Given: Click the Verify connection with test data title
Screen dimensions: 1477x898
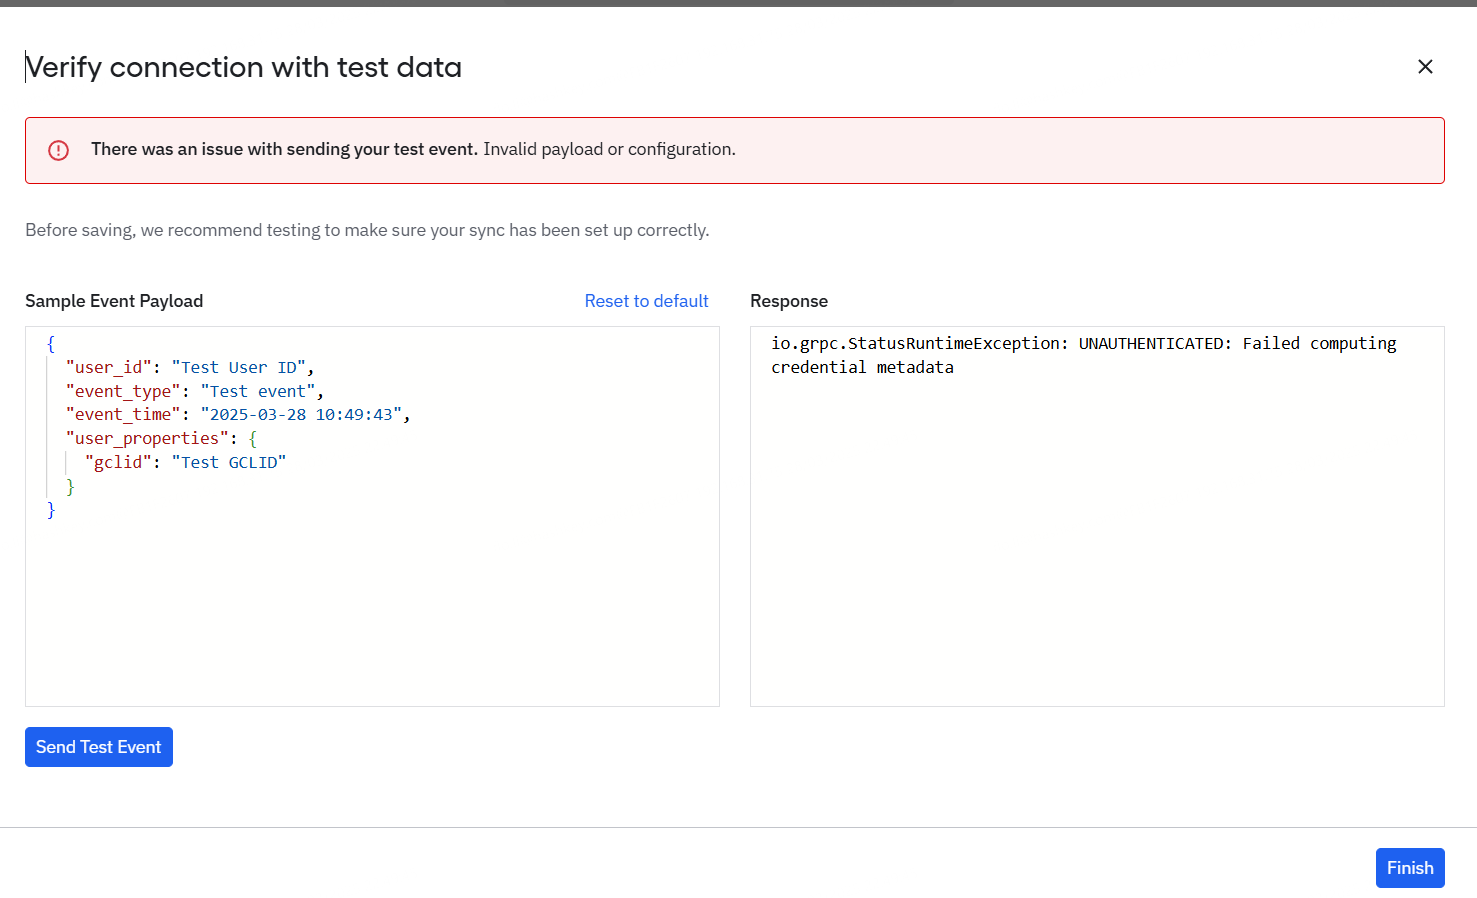Looking at the screenshot, I should 244,67.
